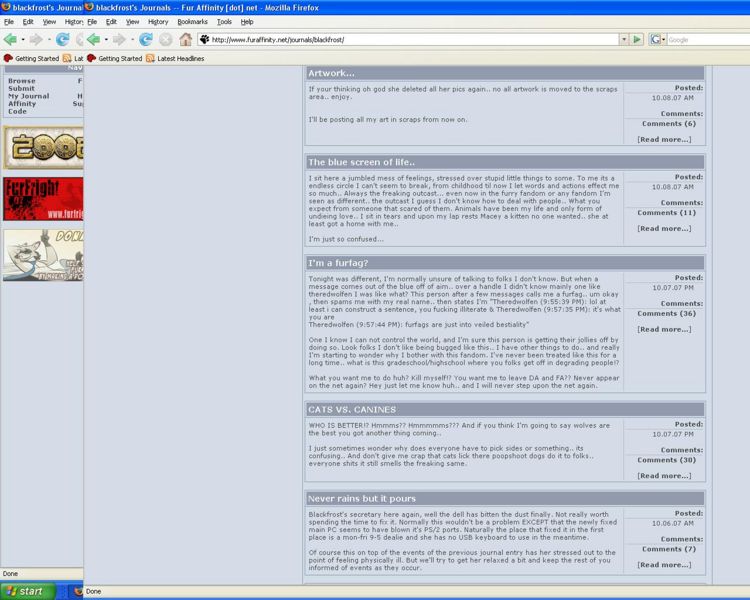Viewport: 750px width, 600px height.
Task: Open the Latest Headlines feed bookmark
Action: click(180, 59)
